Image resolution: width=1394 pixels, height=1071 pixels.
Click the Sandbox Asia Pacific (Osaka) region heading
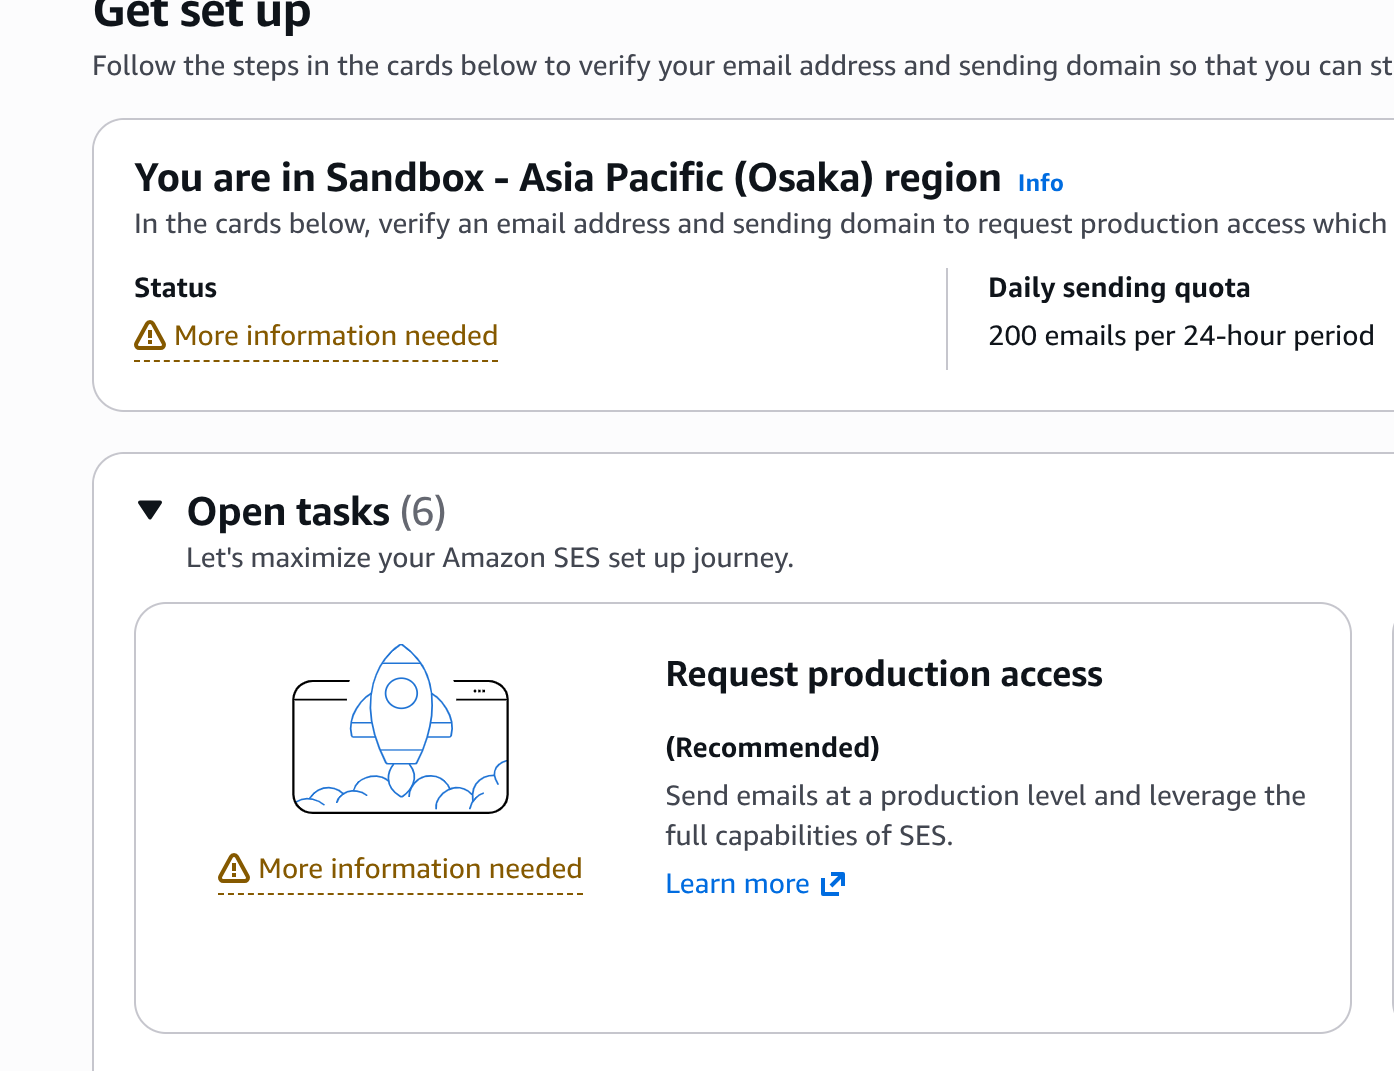[x=567, y=178]
